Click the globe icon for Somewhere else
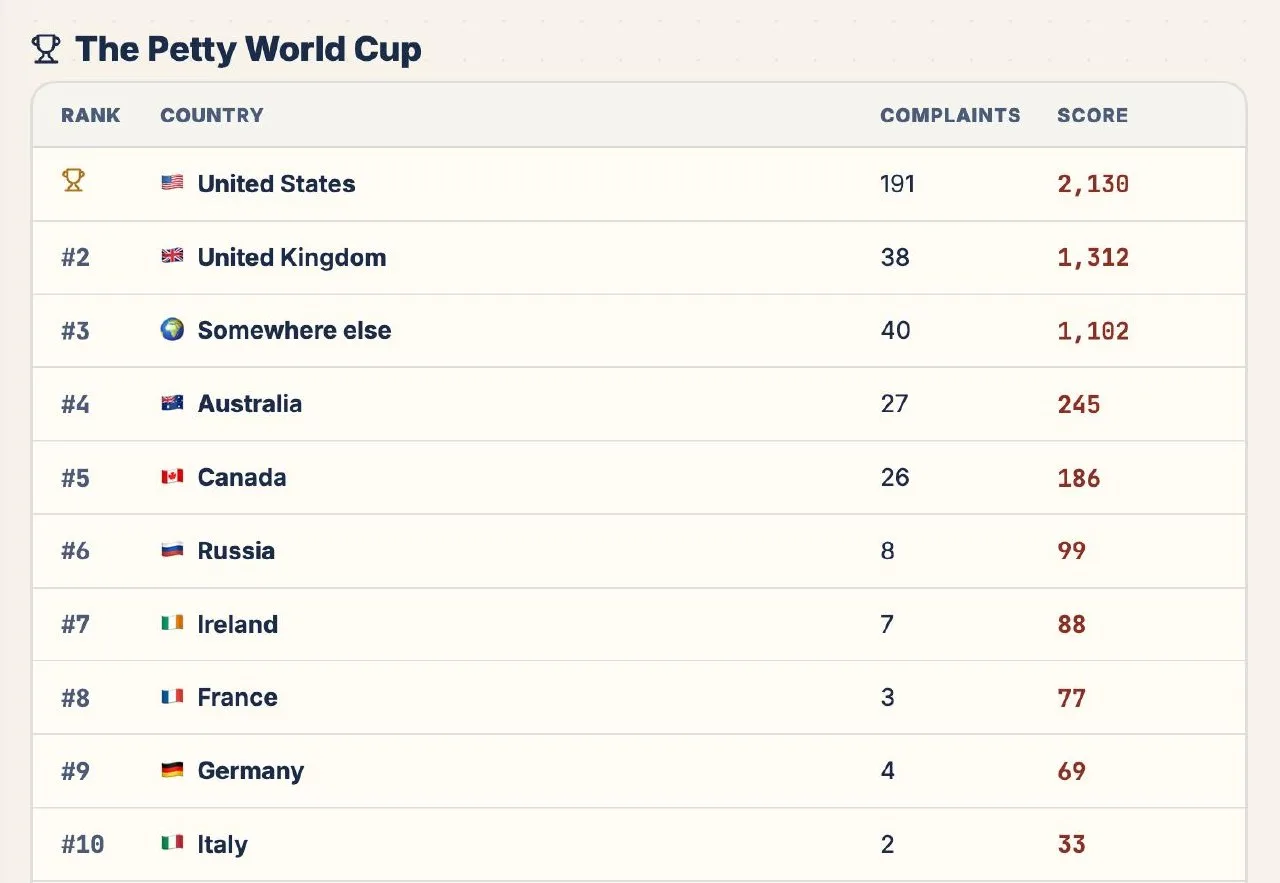This screenshot has width=1280, height=883. coord(172,329)
